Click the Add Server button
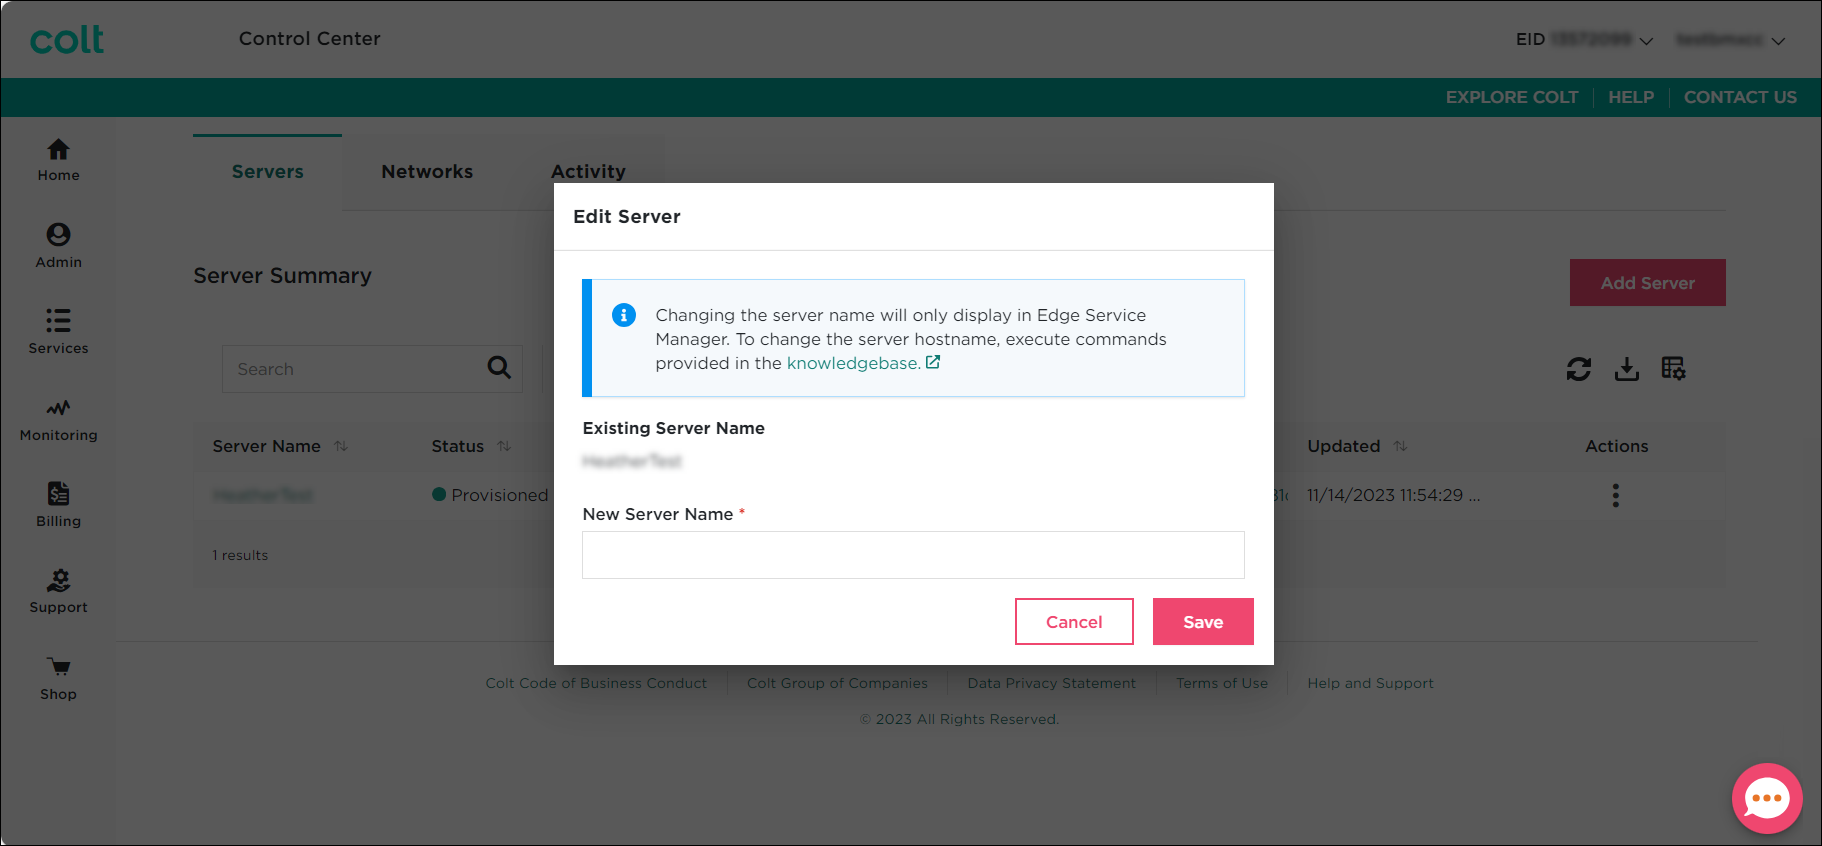Screen dimensions: 1822x846 tap(1647, 283)
